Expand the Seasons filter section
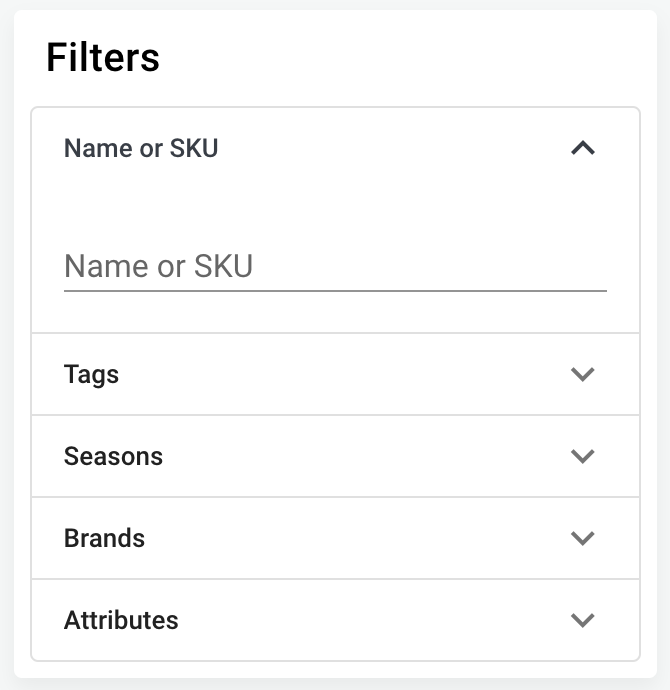This screenshot has height=690, width=670. 335,456
